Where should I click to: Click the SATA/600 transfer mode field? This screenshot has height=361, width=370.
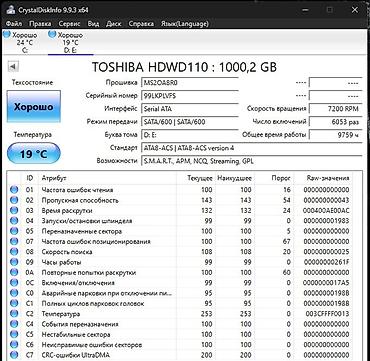tap(190, 122)
